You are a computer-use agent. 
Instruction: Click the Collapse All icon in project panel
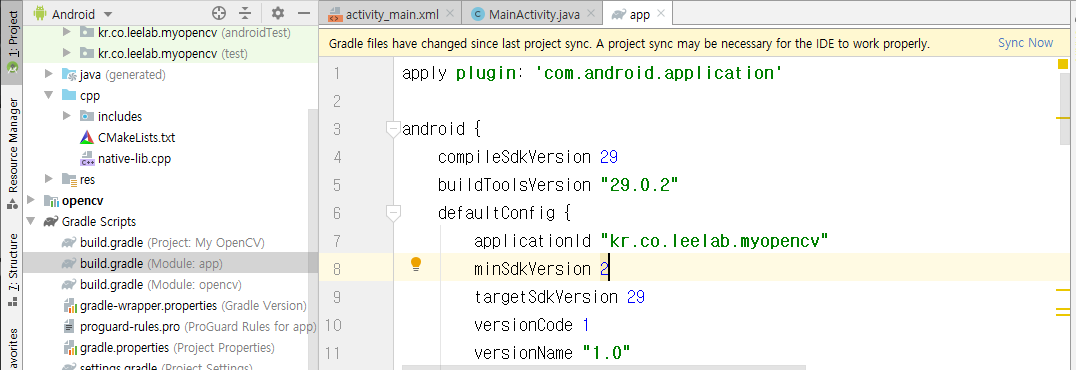[x=246, y=12]
